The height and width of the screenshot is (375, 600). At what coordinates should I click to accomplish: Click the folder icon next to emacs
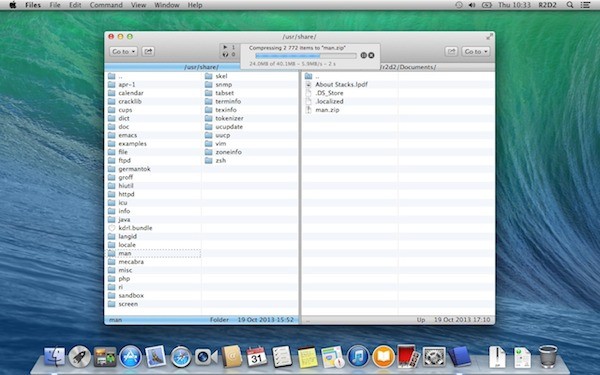coord(112,135)
